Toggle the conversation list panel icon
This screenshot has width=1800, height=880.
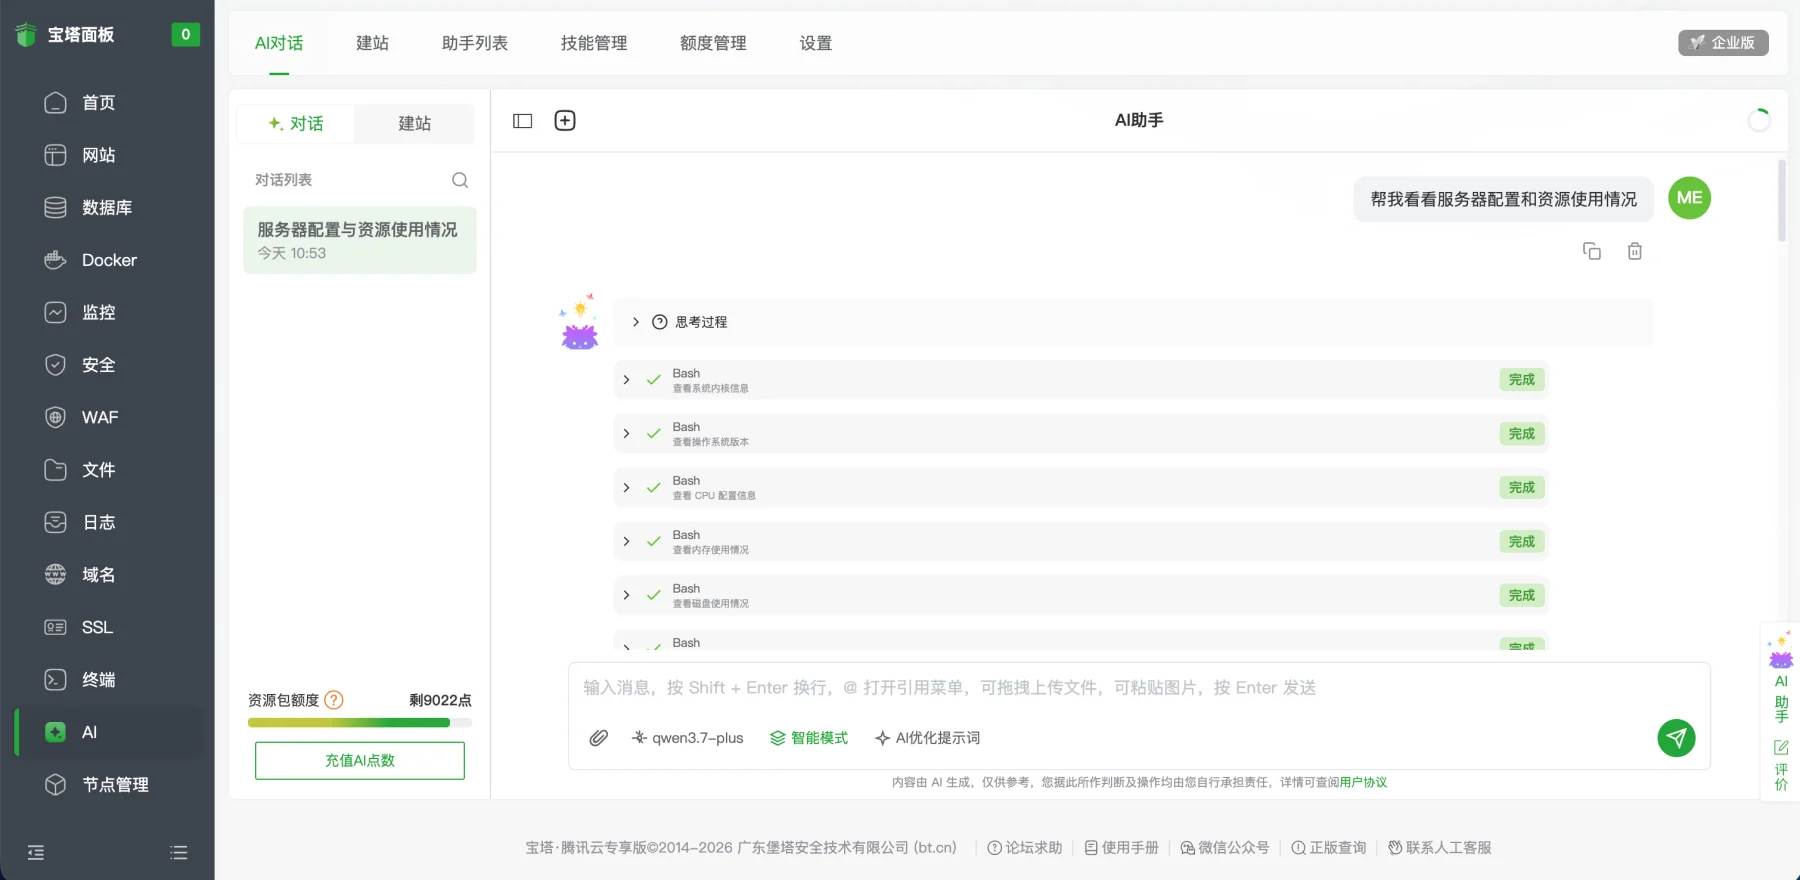point(522,121)
